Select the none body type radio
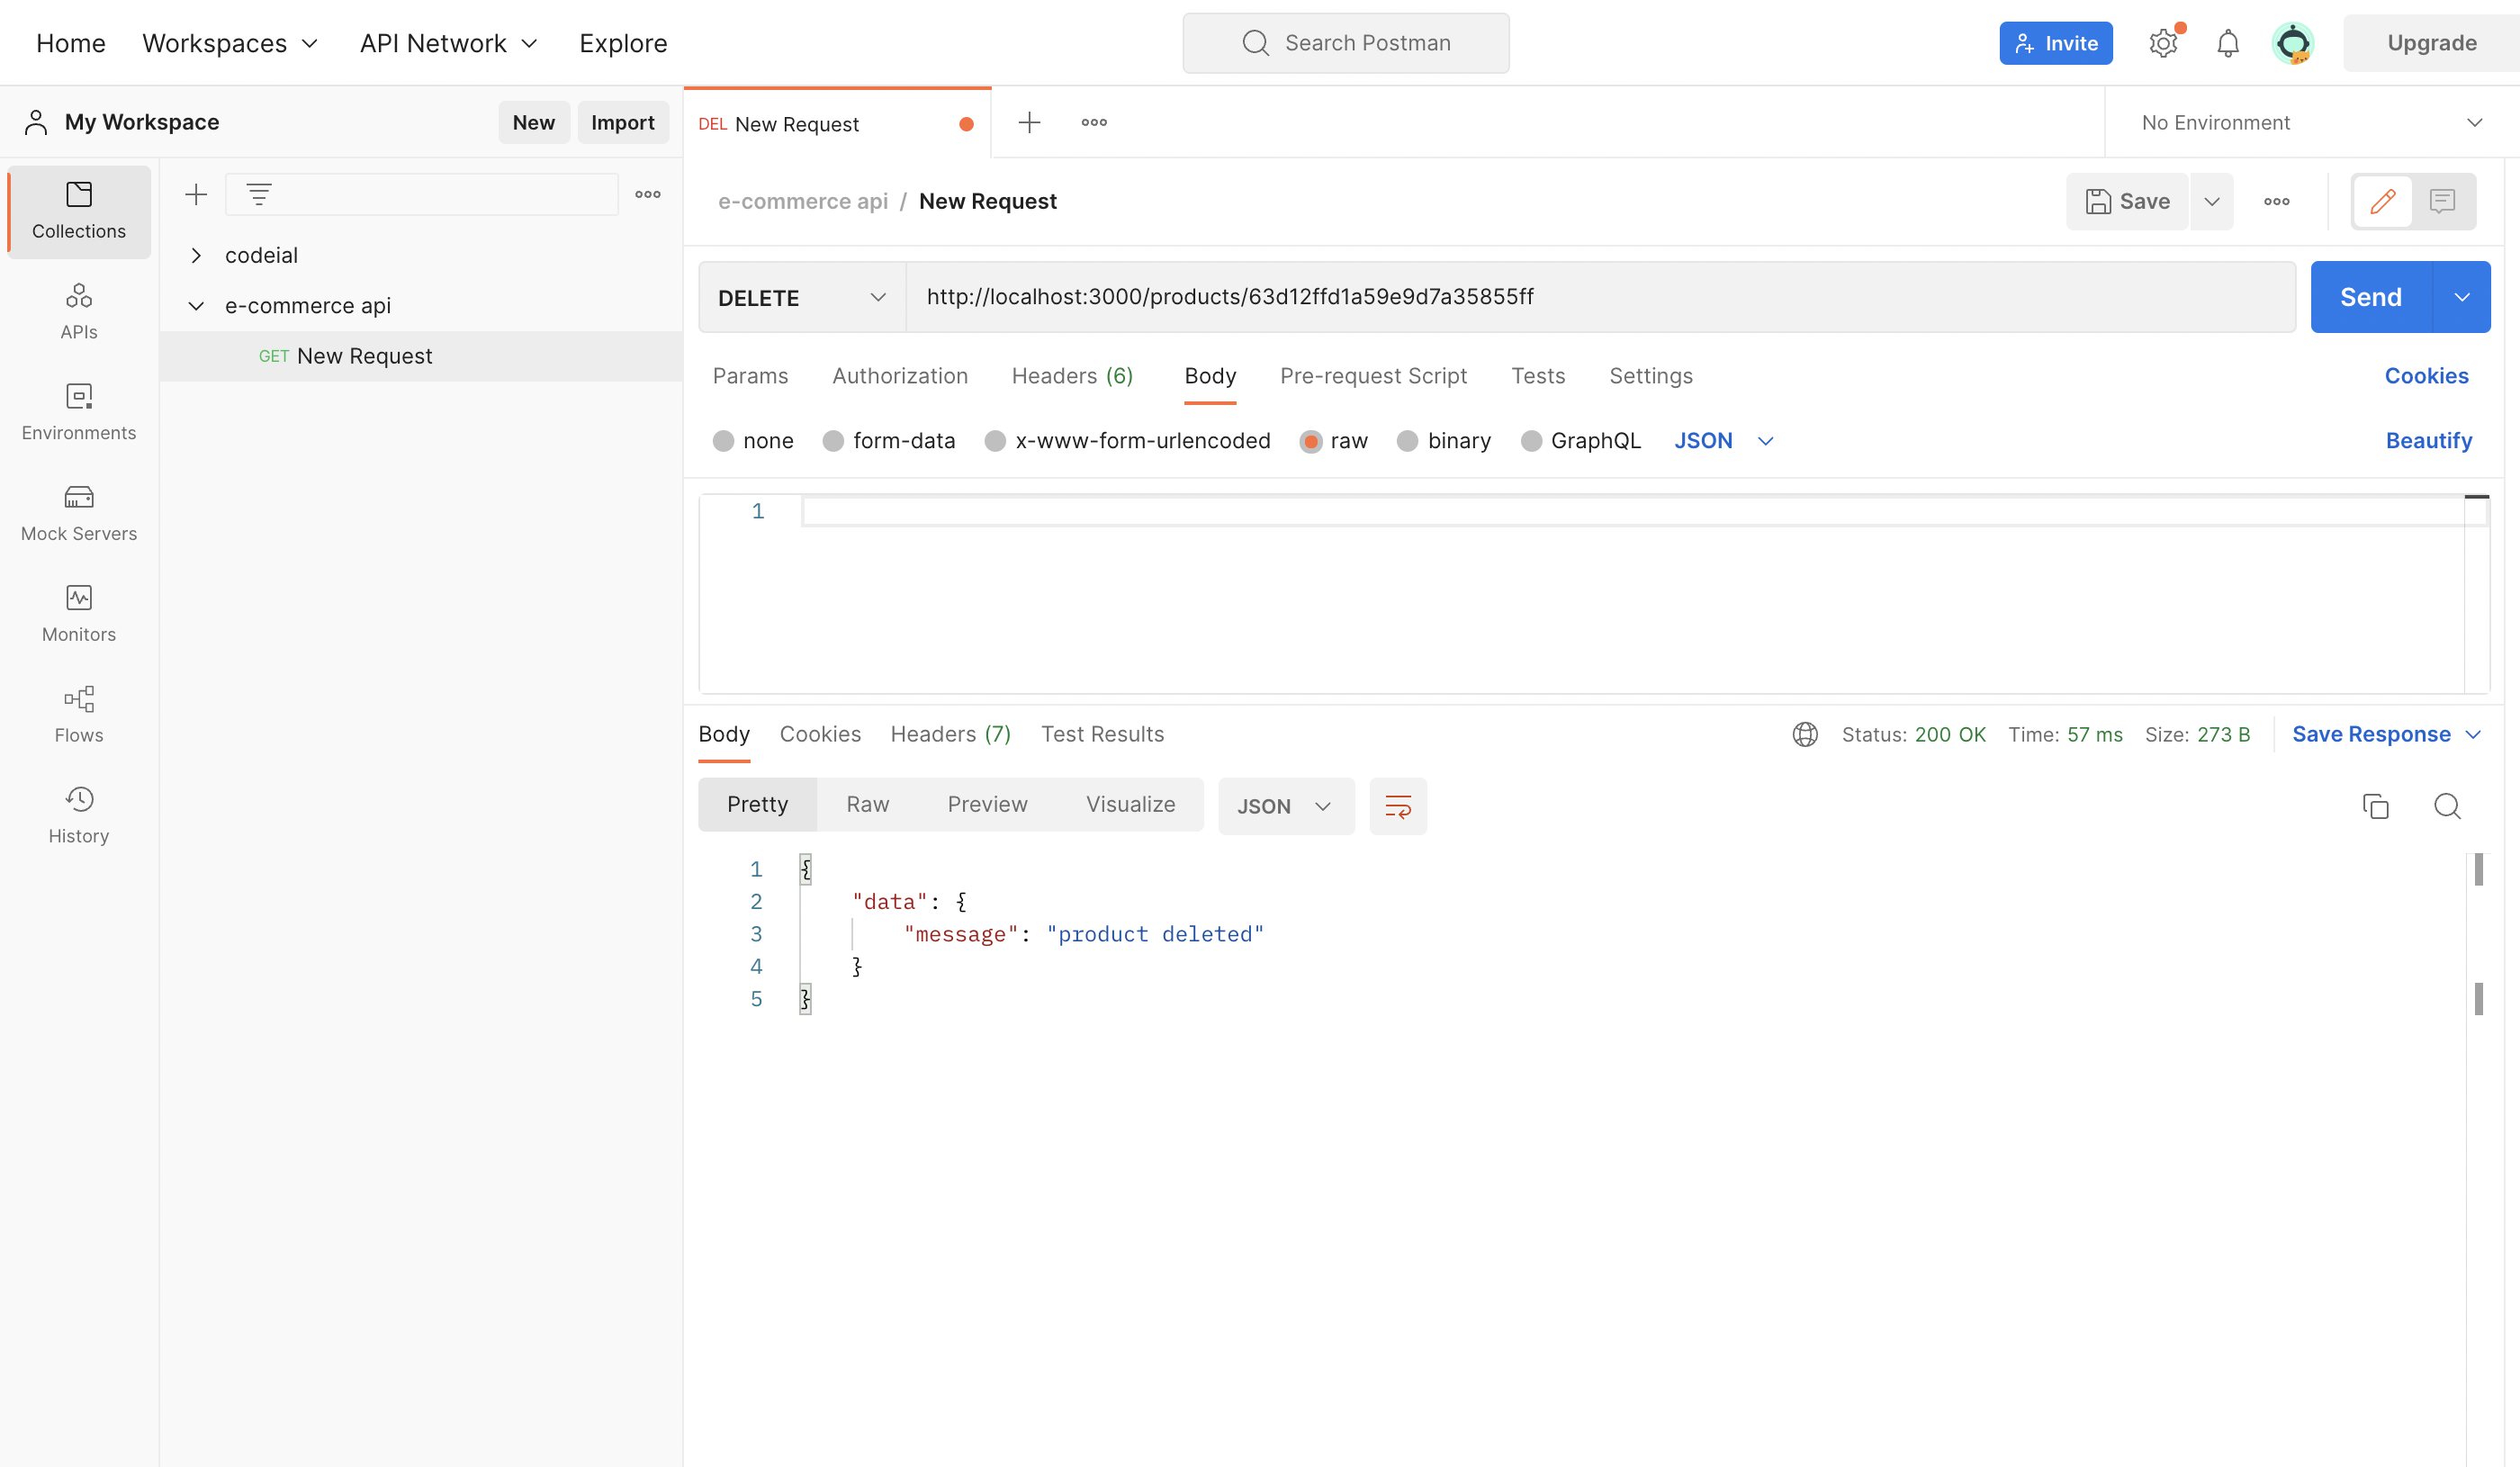The image size is (2520, 1467). (724, 441)
